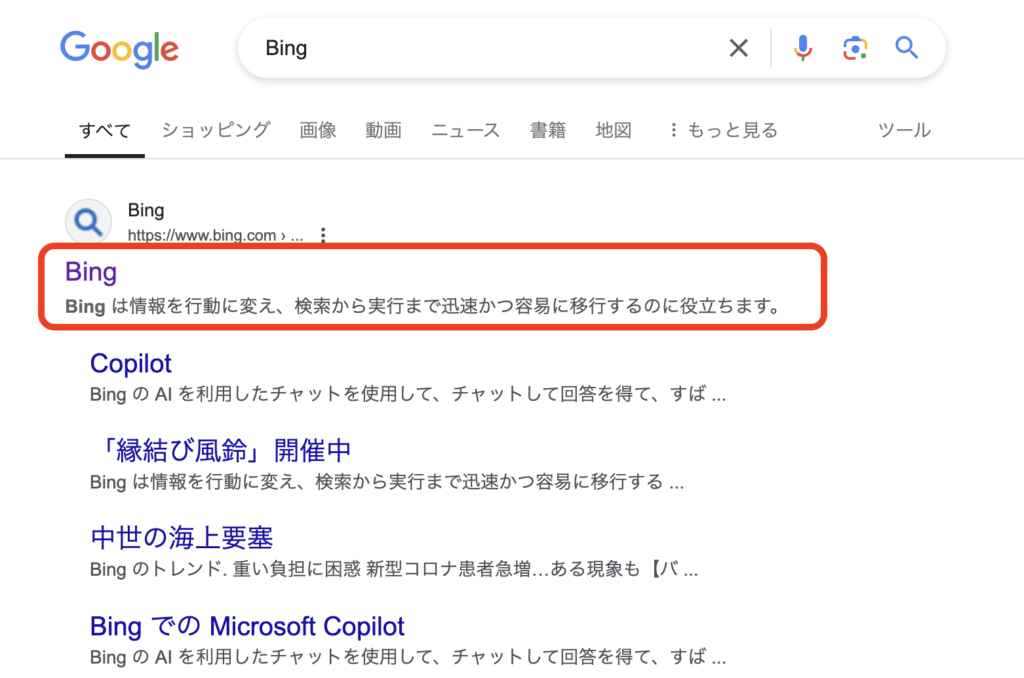
Task: Start voice search with microphone icon
Action: pyautogui.click(x=802, y=48)
